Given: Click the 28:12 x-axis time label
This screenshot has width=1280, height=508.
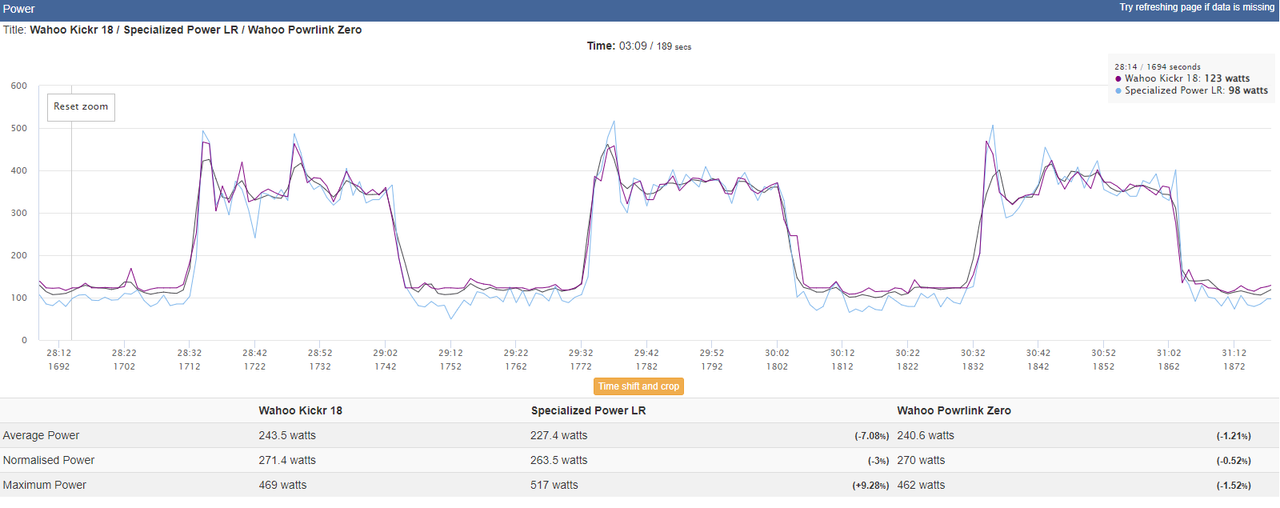Looking at the screenshot, I should tap(58, 353).
